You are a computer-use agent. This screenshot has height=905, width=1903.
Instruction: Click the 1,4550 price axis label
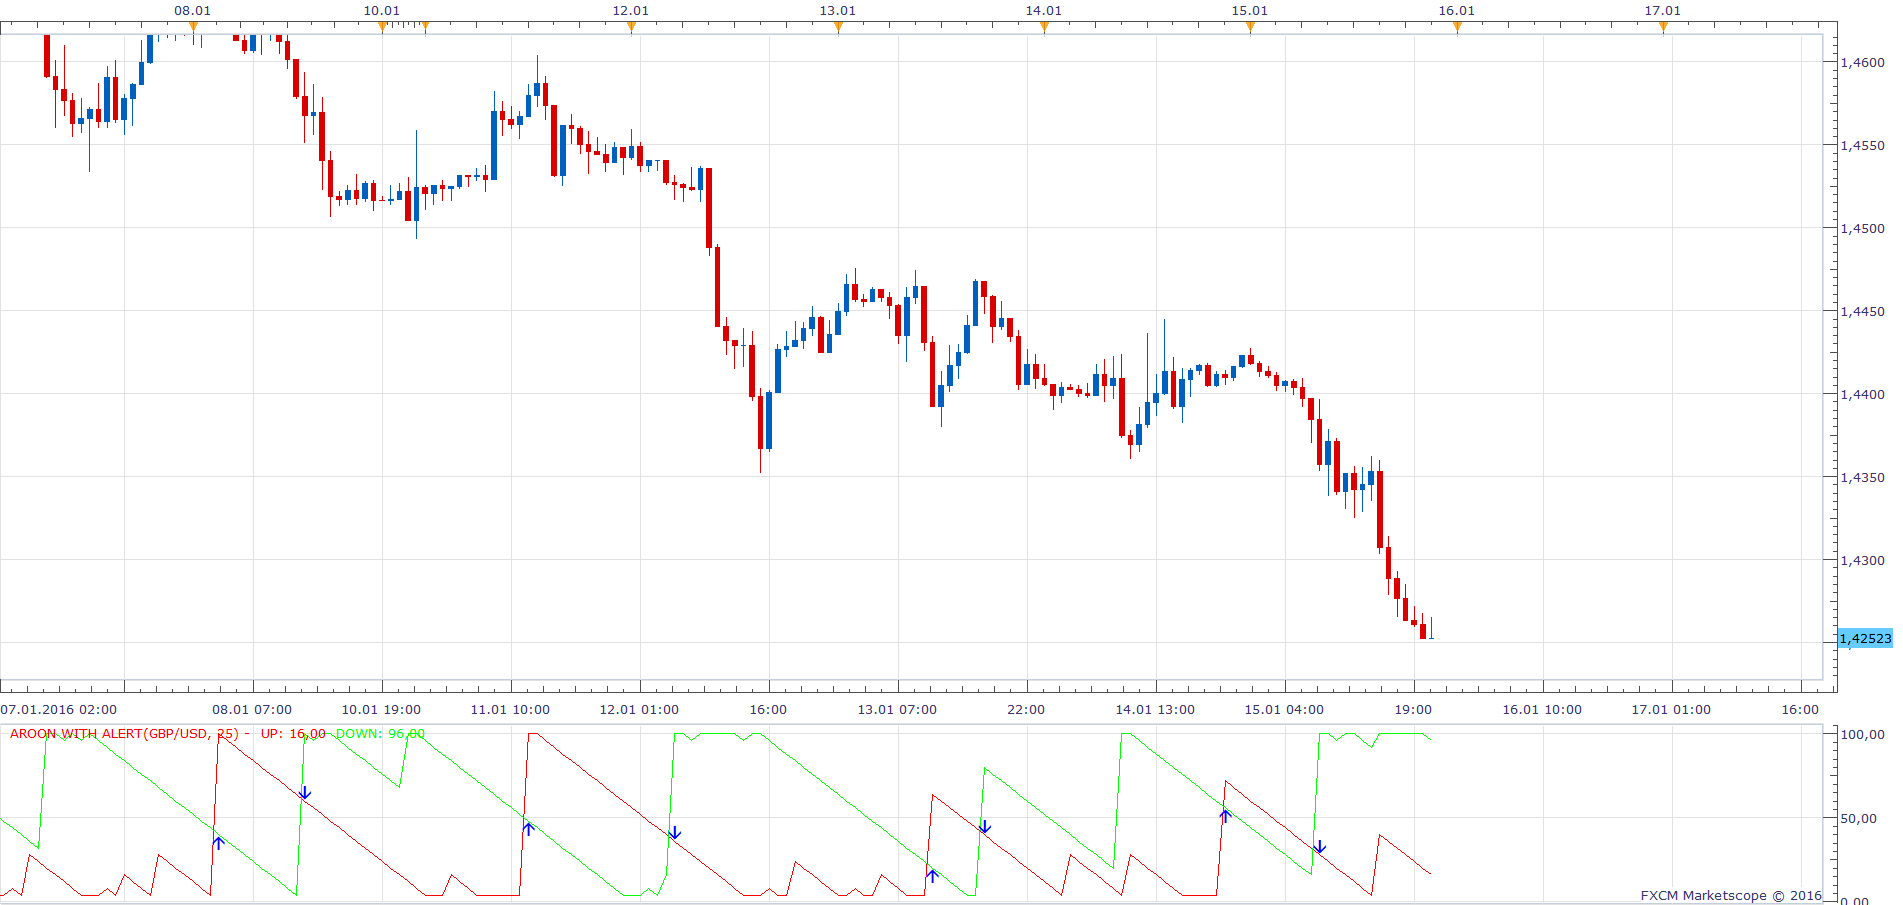tap(1862, 145)
